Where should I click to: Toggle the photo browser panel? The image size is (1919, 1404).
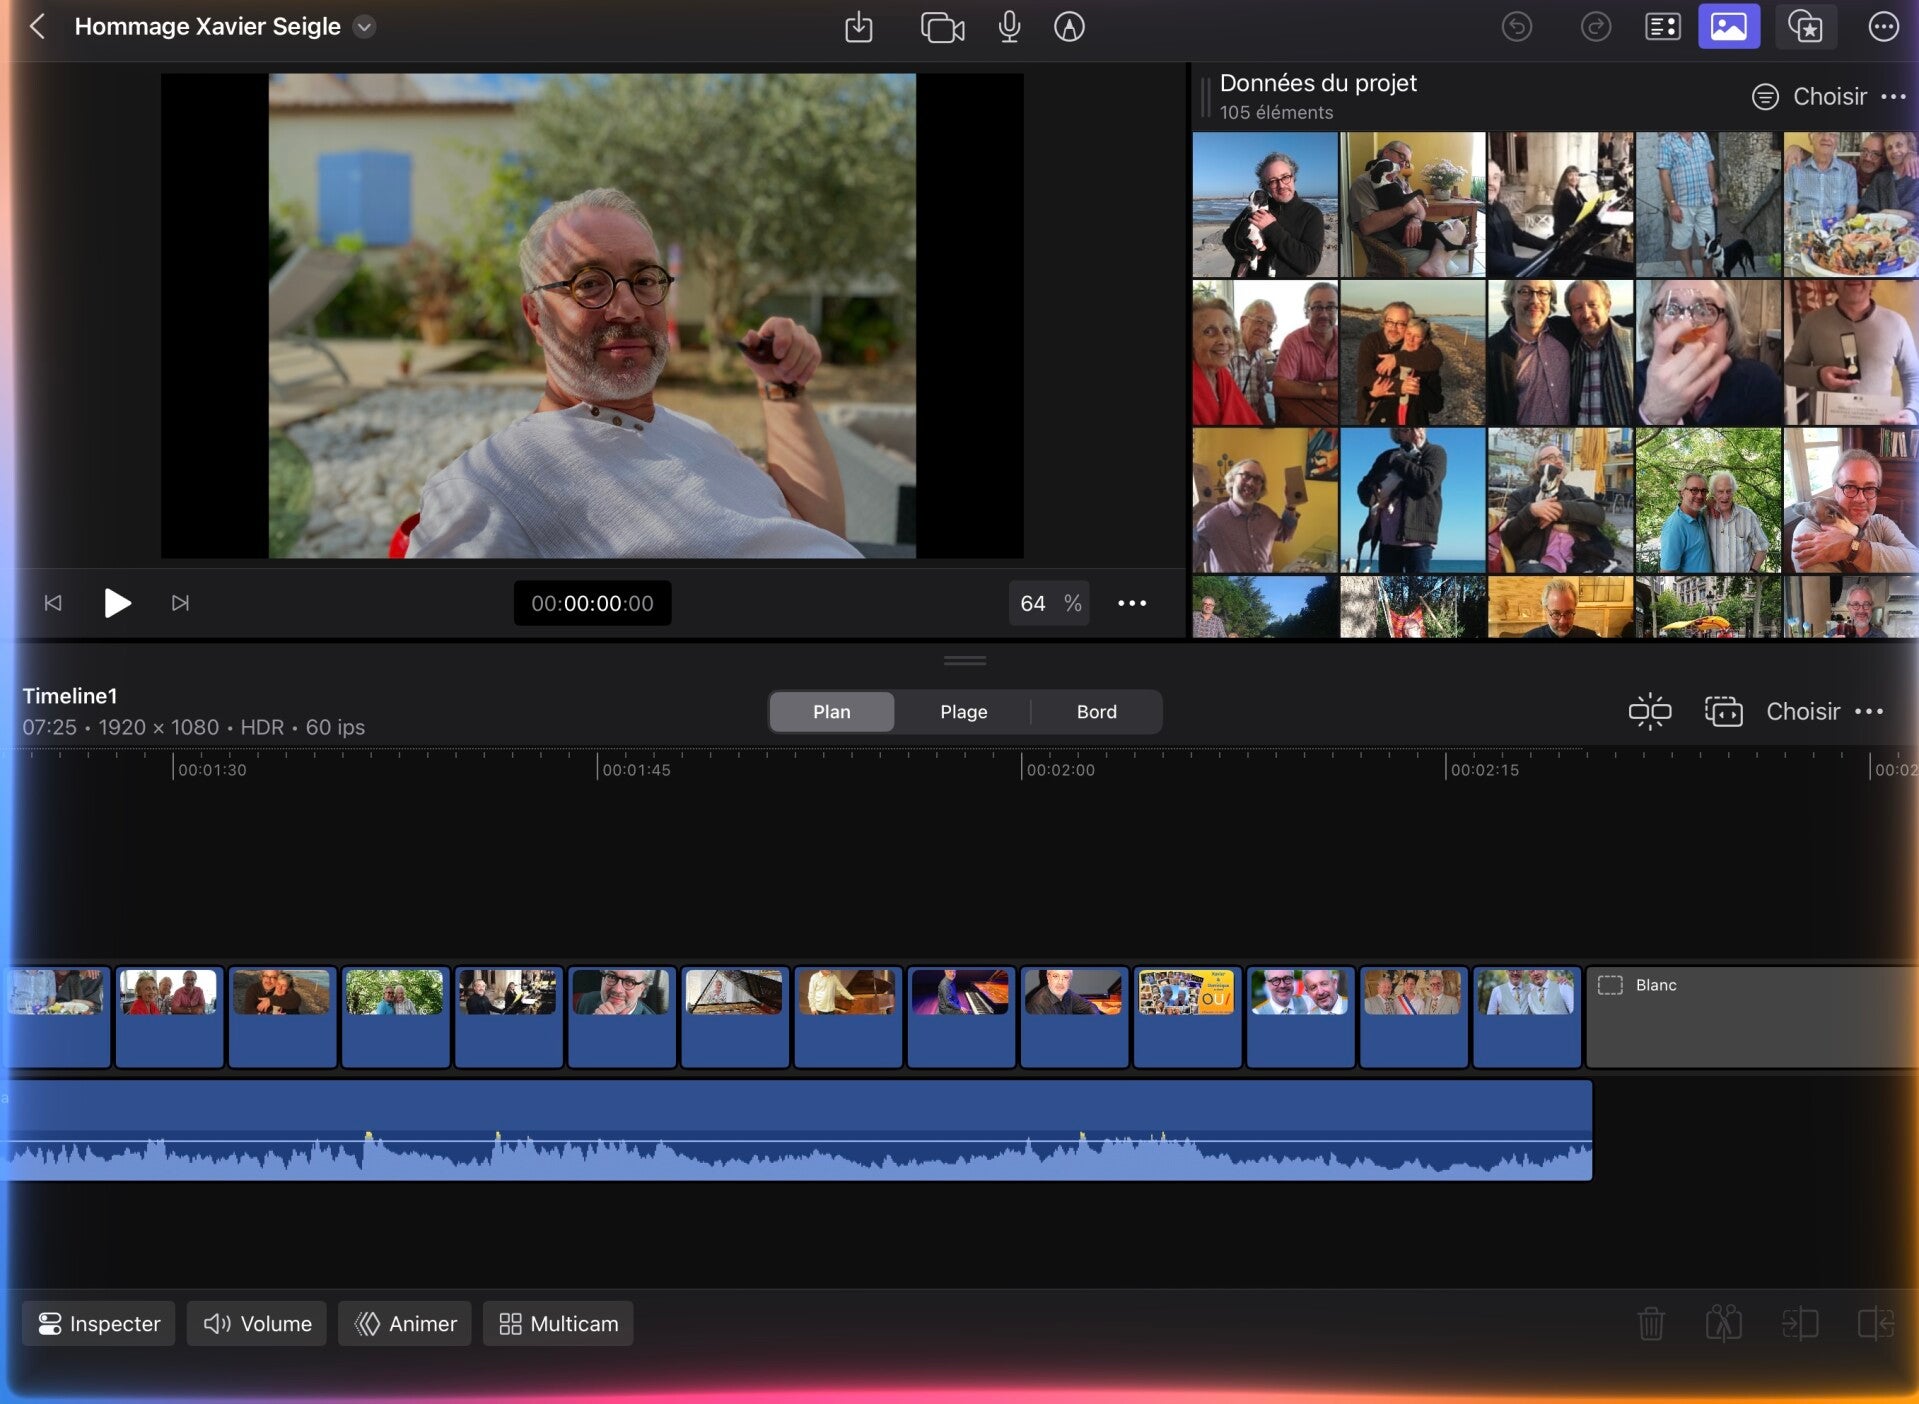click(1728, 27)
